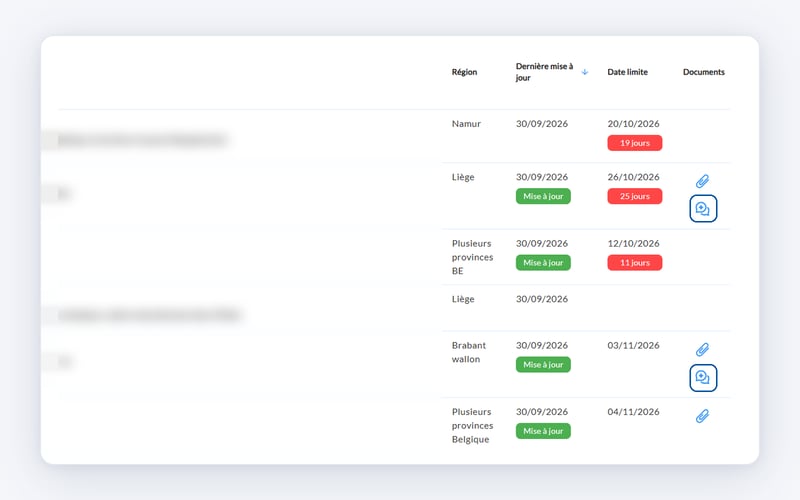The image size is (800, 500).
Task: Click the Mise à jour badge in the Plusieurs provinces Belgique row
Action: click(543, 431)
